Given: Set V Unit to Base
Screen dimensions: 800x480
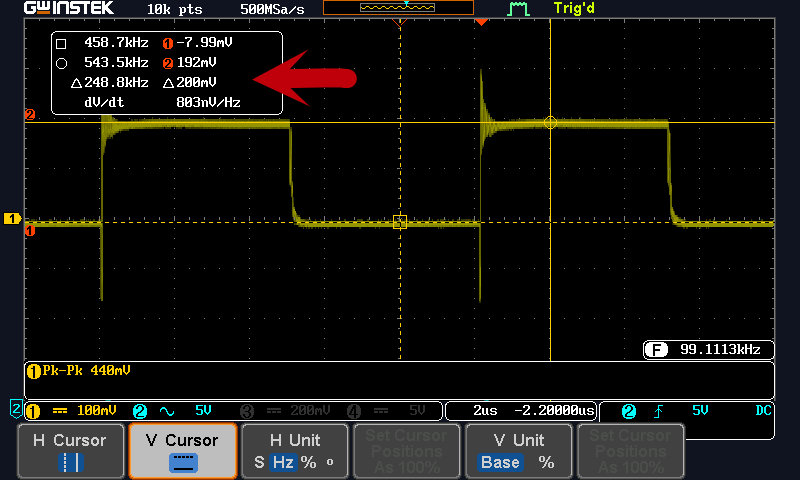Looking at the screenshot, I should tap(500, 462).
